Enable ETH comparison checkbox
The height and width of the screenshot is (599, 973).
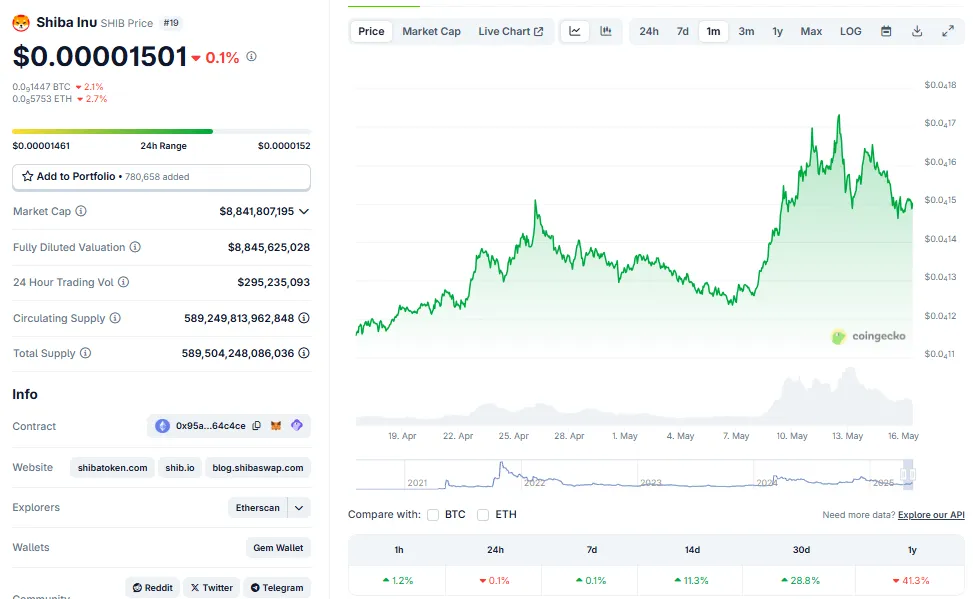(x=483, y=515)
